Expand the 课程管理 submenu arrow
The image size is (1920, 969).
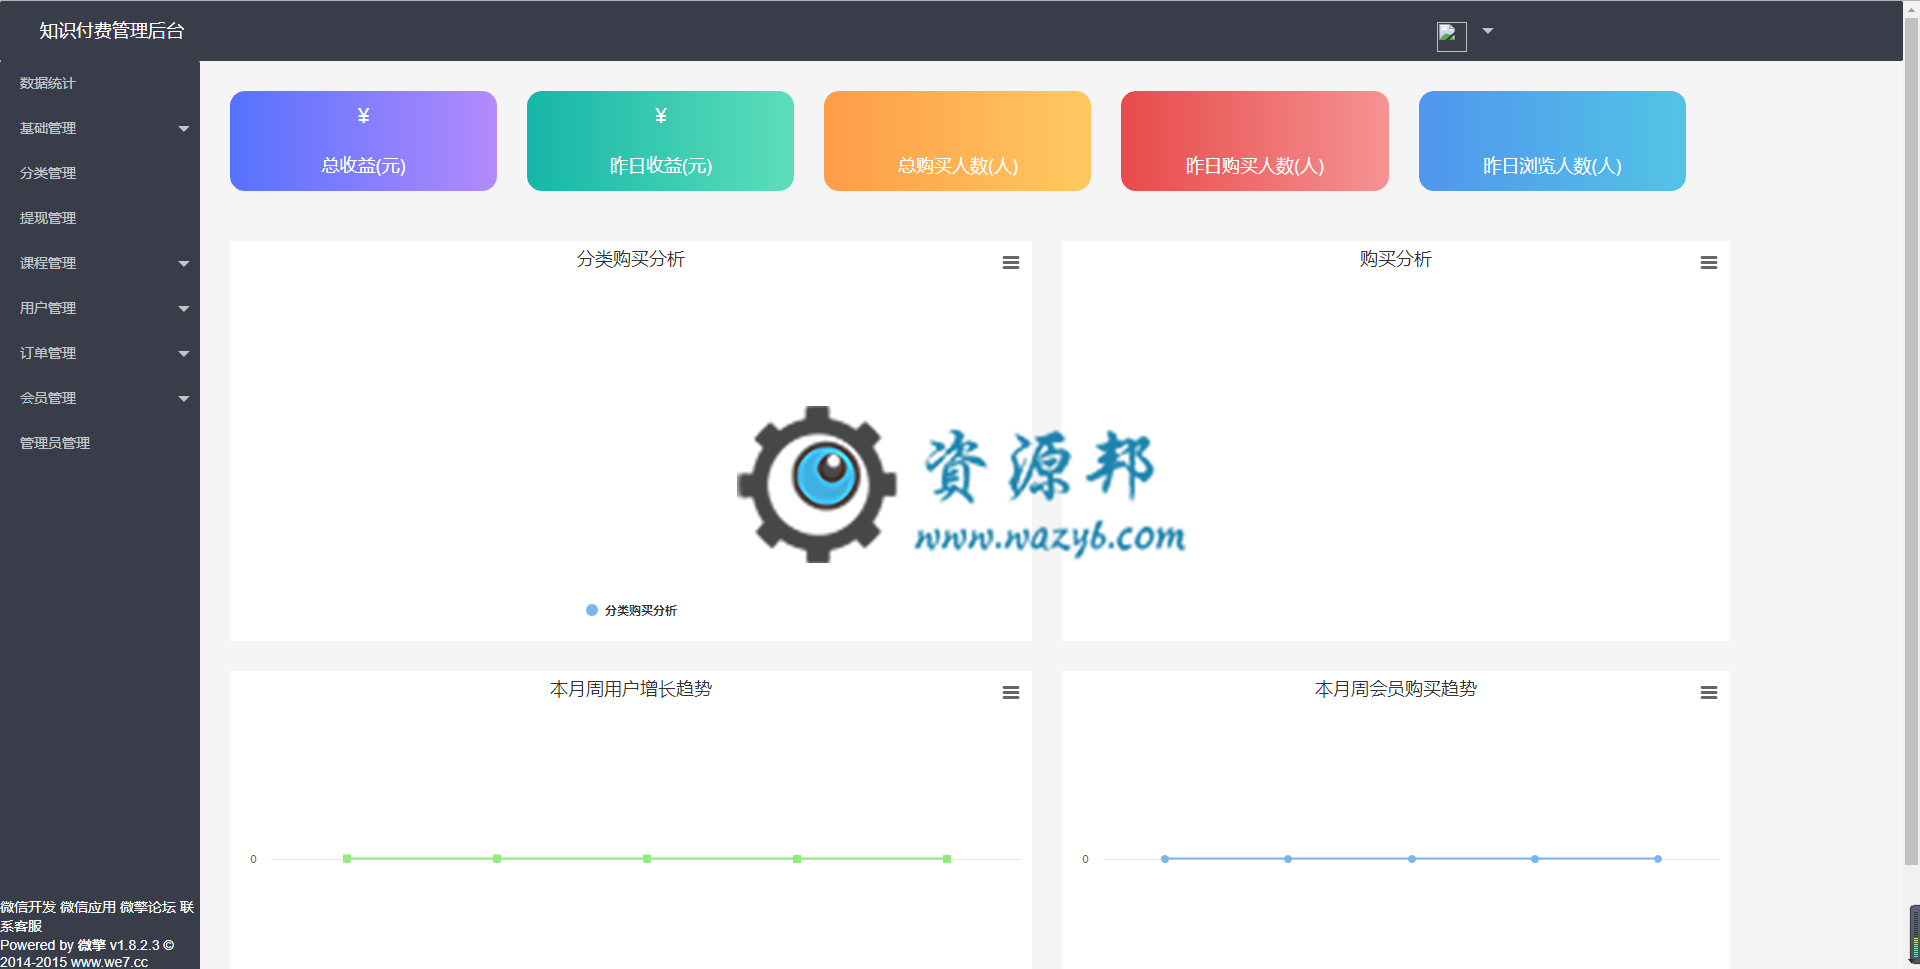pyautogui.click(x=184, y=264)
